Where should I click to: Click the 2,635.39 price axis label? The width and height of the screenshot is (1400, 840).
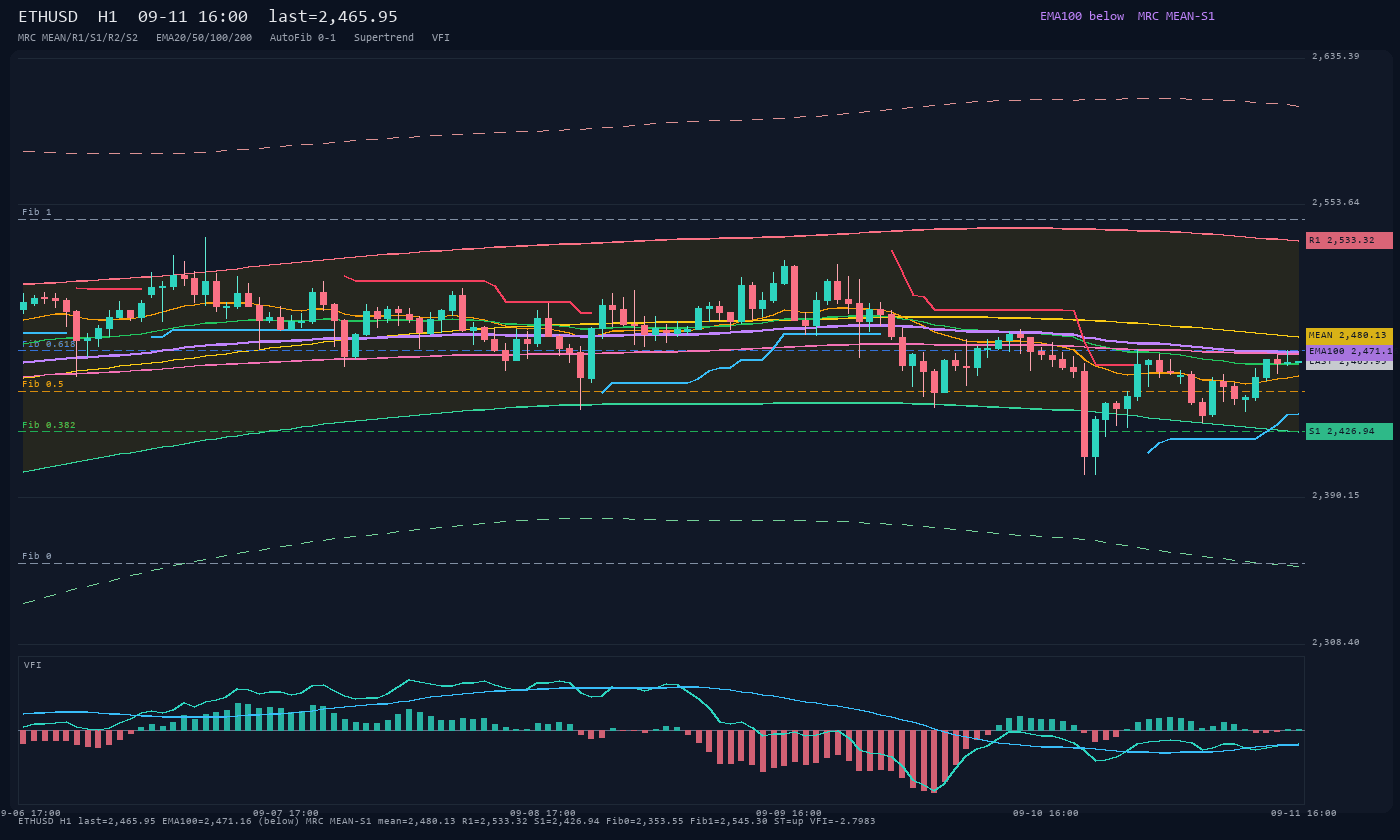point(1336,56)
